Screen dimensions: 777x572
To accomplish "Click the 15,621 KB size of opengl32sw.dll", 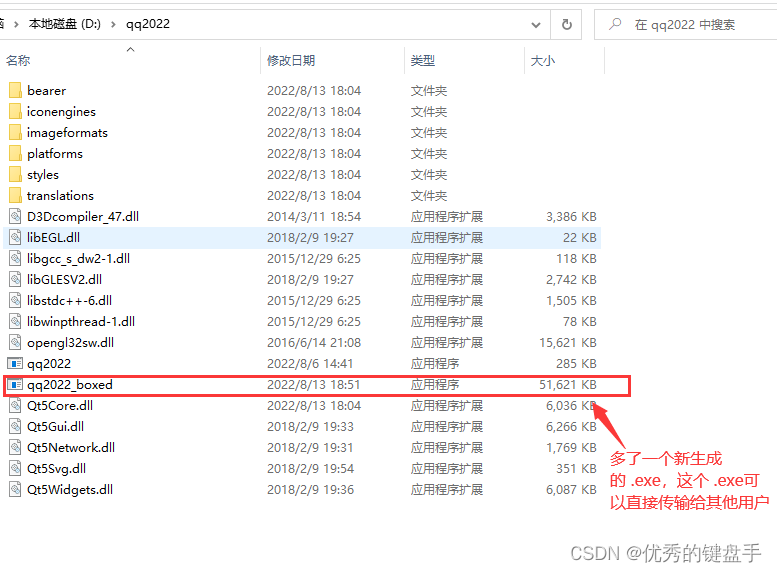I will [x=568, y=343].
